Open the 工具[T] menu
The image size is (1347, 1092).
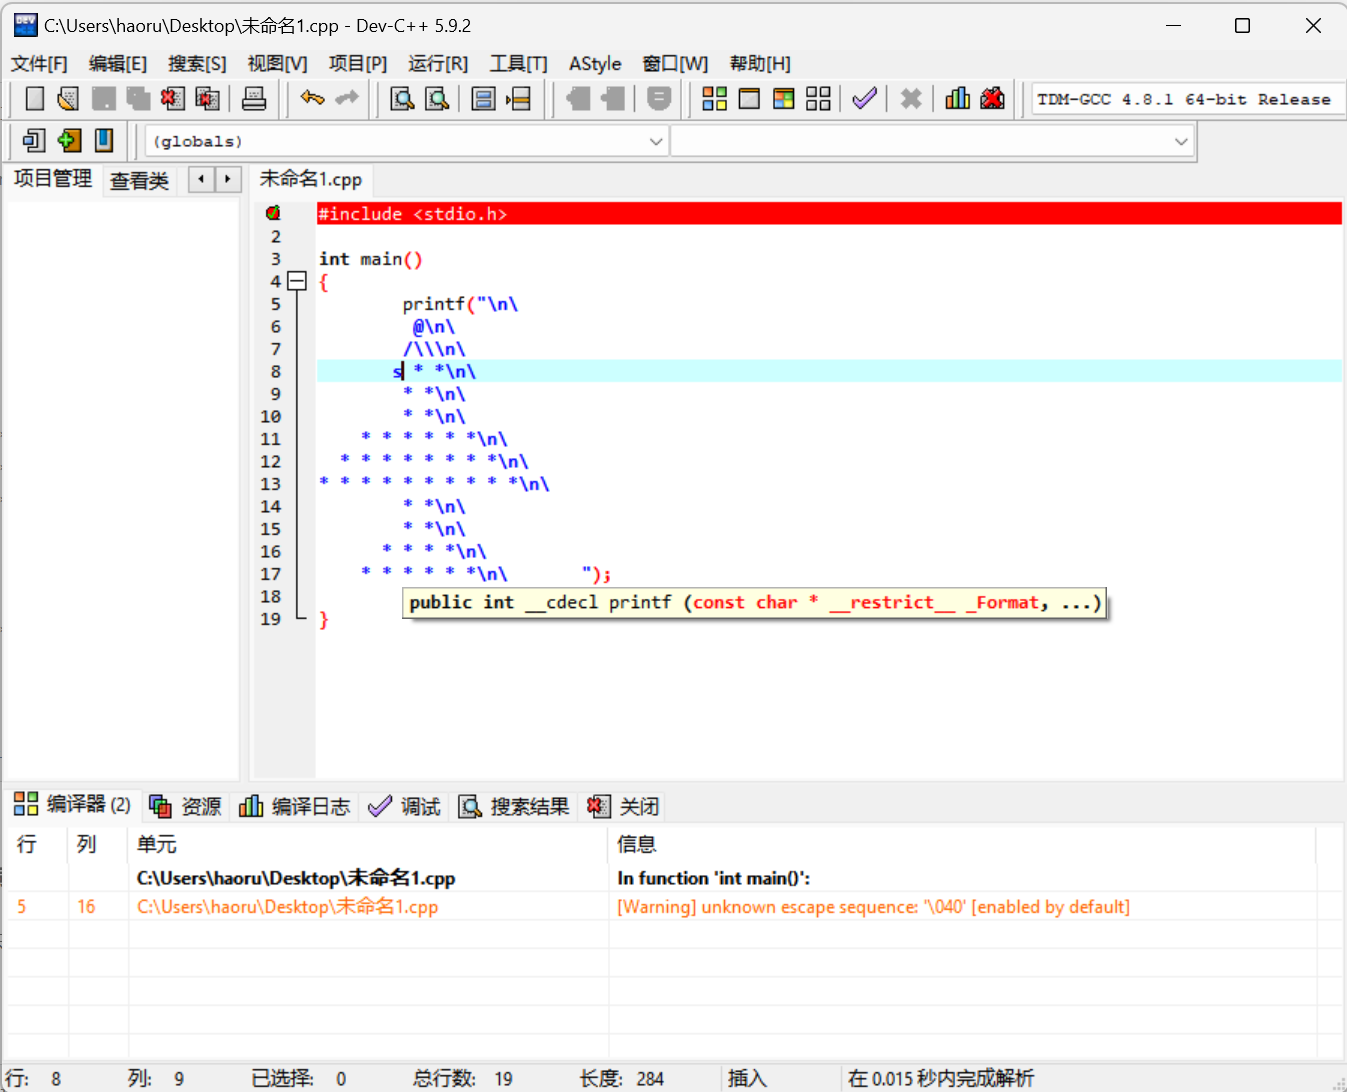tap(519, 64)
